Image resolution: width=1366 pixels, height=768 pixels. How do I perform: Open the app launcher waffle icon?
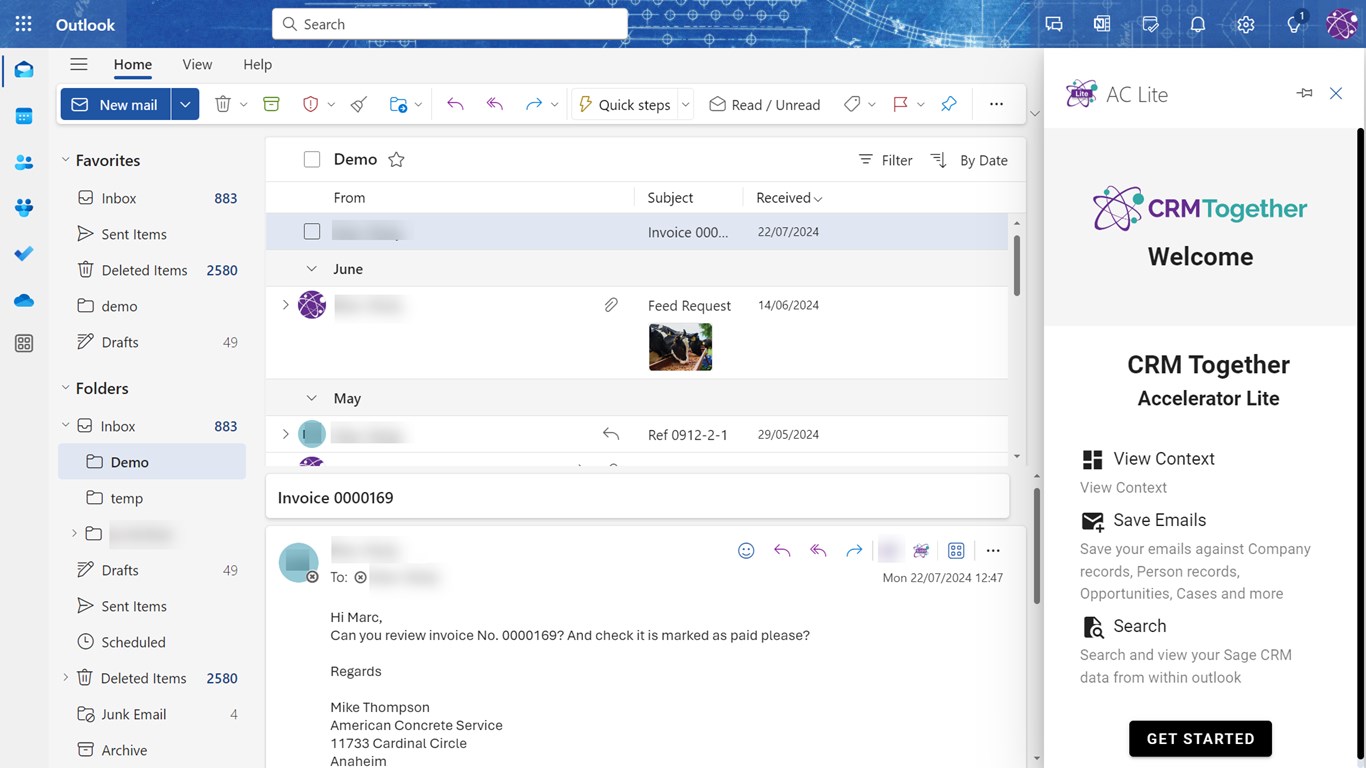pyautogui.click(x=24, y=24)
